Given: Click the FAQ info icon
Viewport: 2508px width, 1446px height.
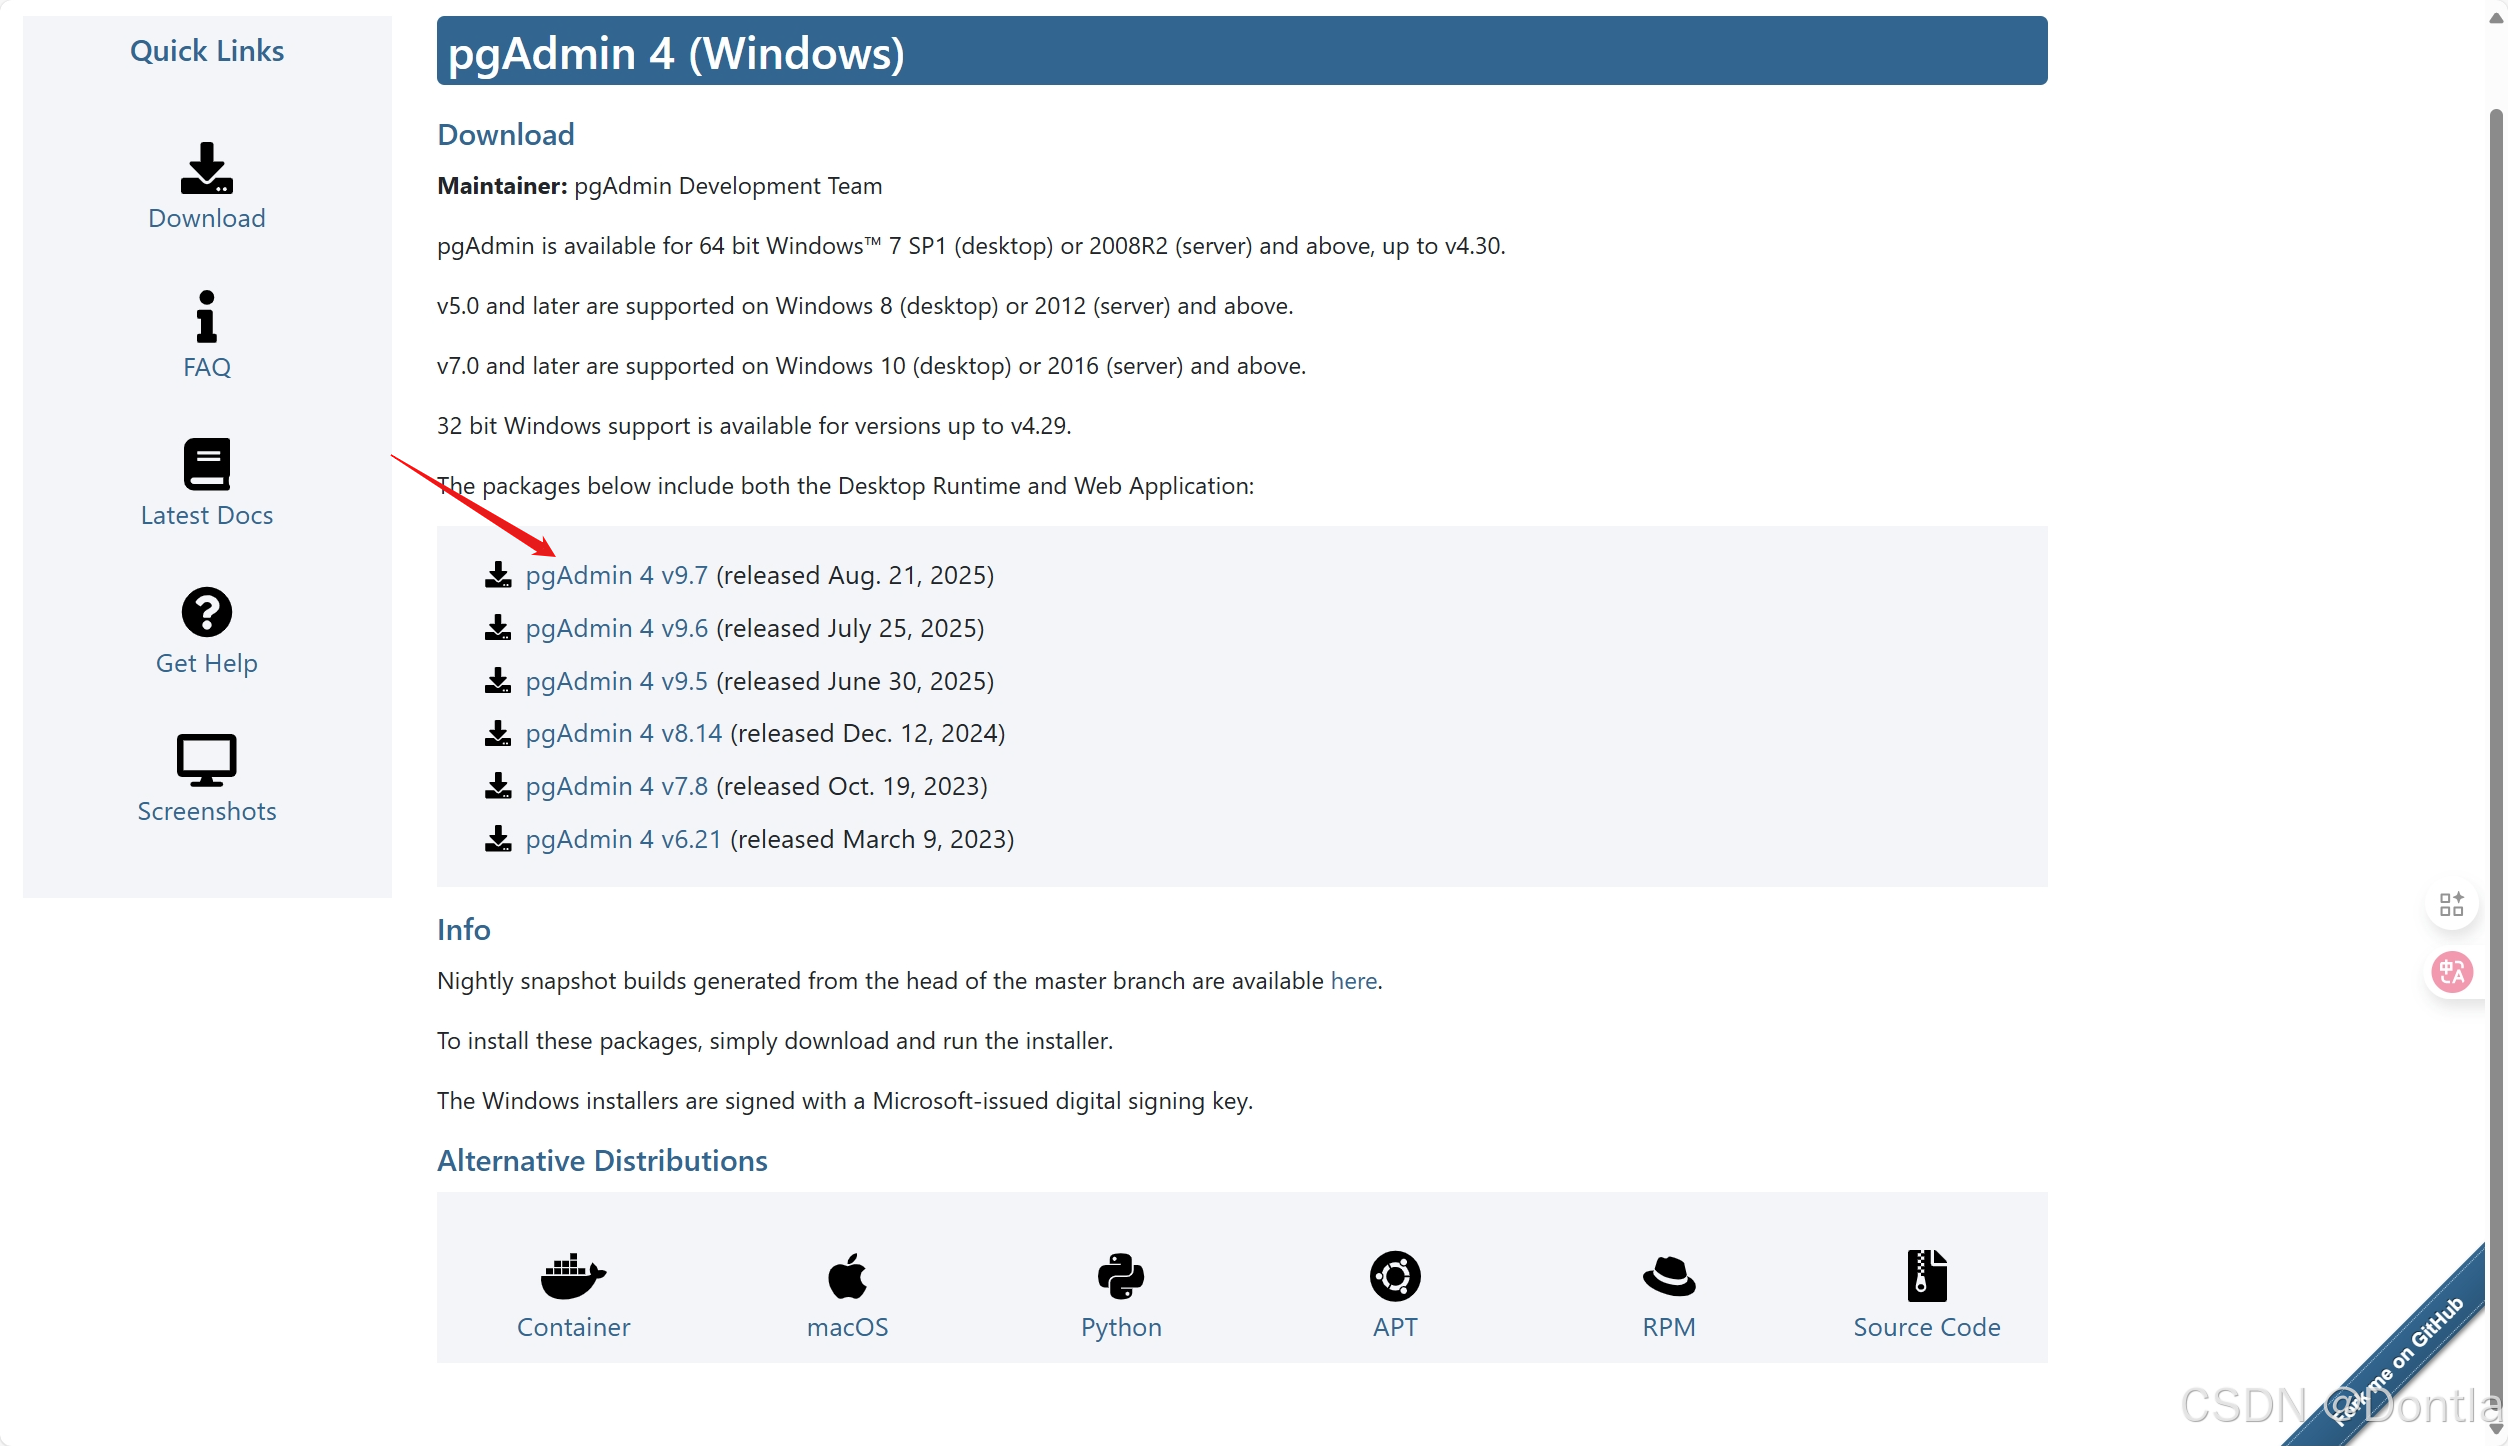Looking at the screenshot, I should pos(207,316).
